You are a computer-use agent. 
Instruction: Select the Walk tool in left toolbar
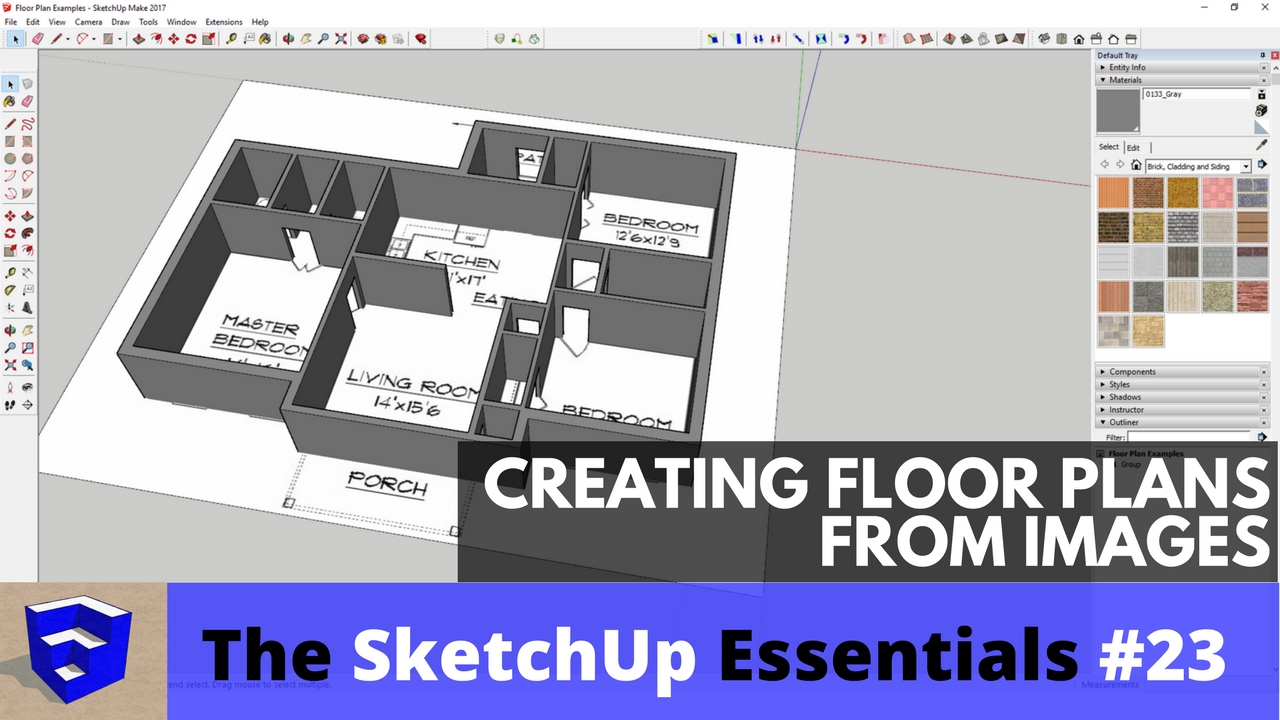click(x=10, y=405)
